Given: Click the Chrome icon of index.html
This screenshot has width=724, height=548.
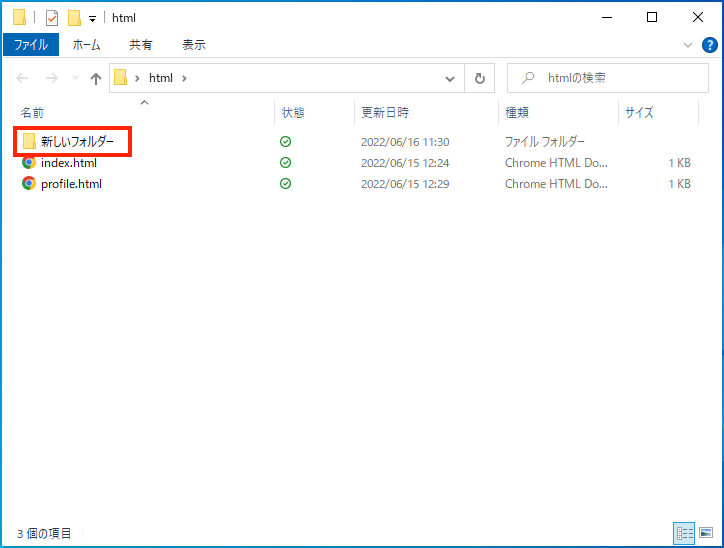Looking at the screenshot, I should [29, 163].
